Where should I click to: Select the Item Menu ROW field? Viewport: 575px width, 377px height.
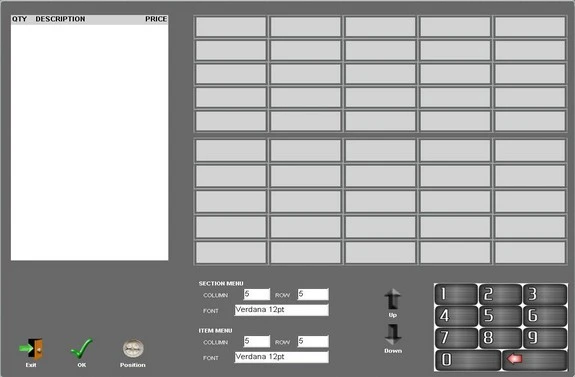click(313, 341)
